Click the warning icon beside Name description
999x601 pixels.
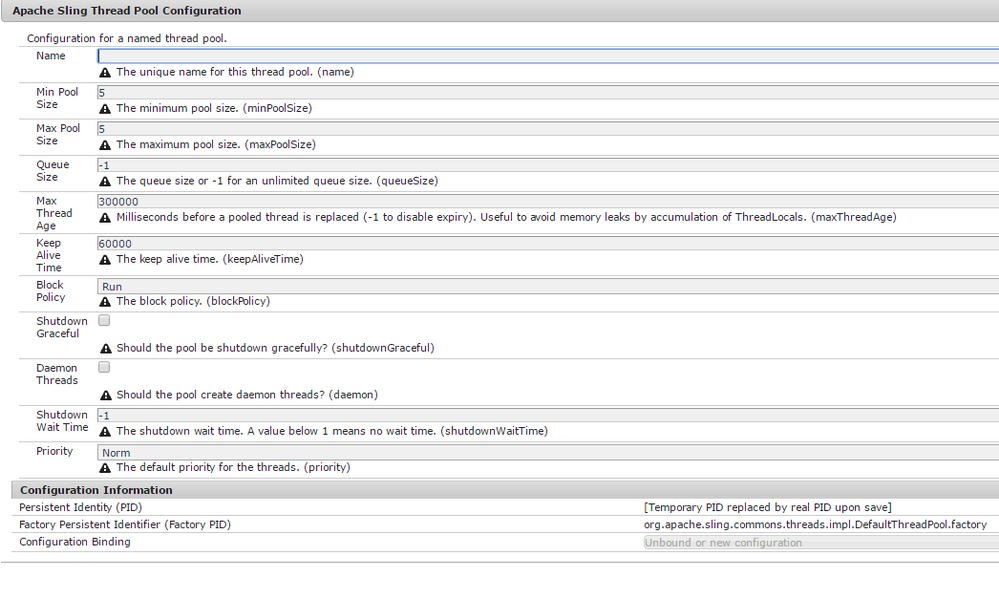click(x=105, y=73)
